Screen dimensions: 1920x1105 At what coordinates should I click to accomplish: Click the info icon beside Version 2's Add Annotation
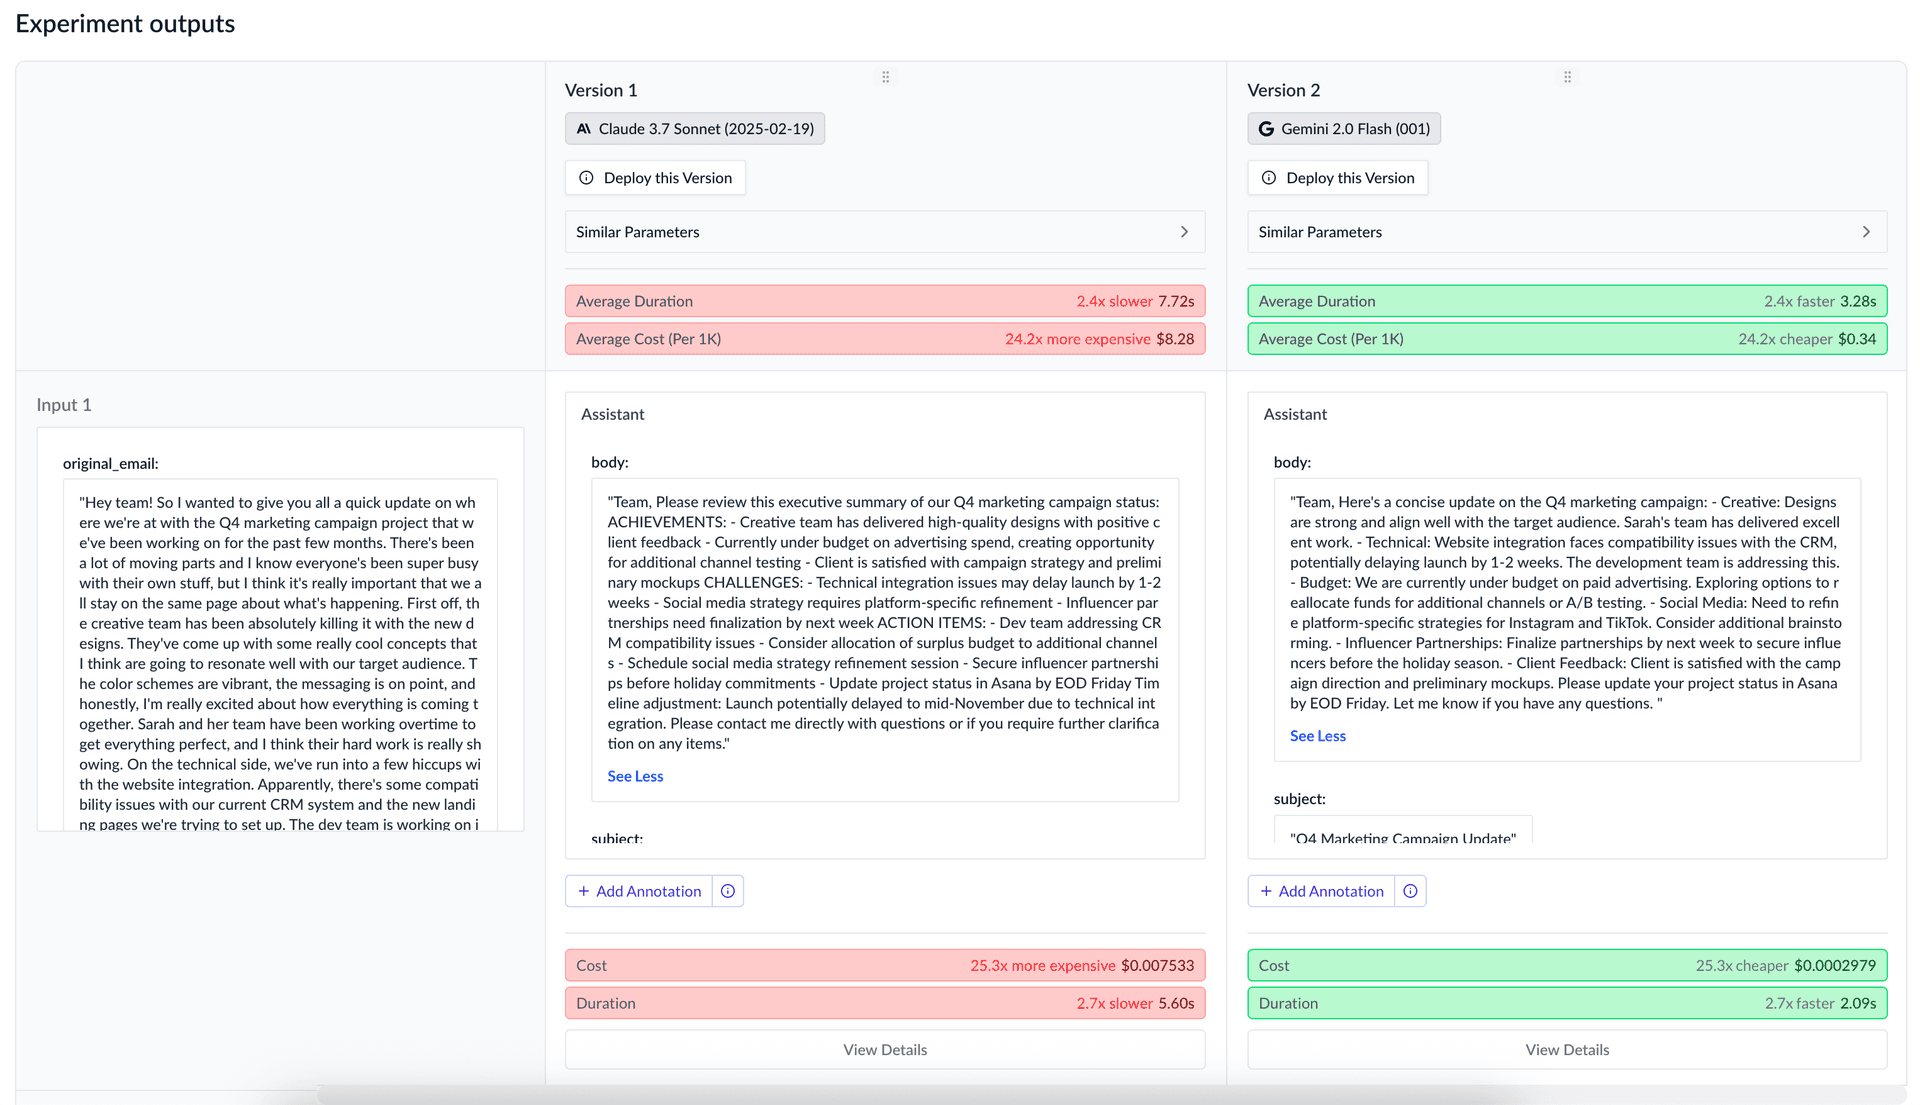click(x=1410, y=890)
